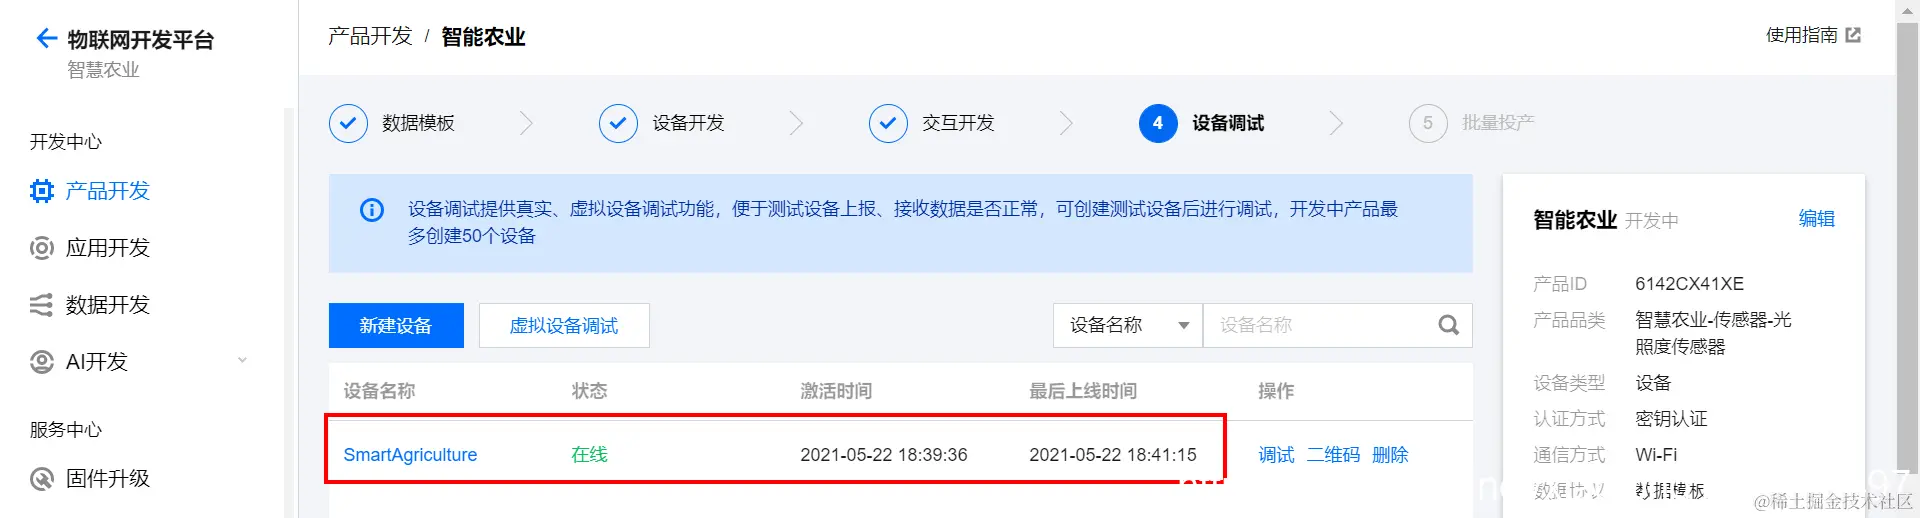
Task: Click the AI开发 sidebar icon
Action: (x=42, y=362)
